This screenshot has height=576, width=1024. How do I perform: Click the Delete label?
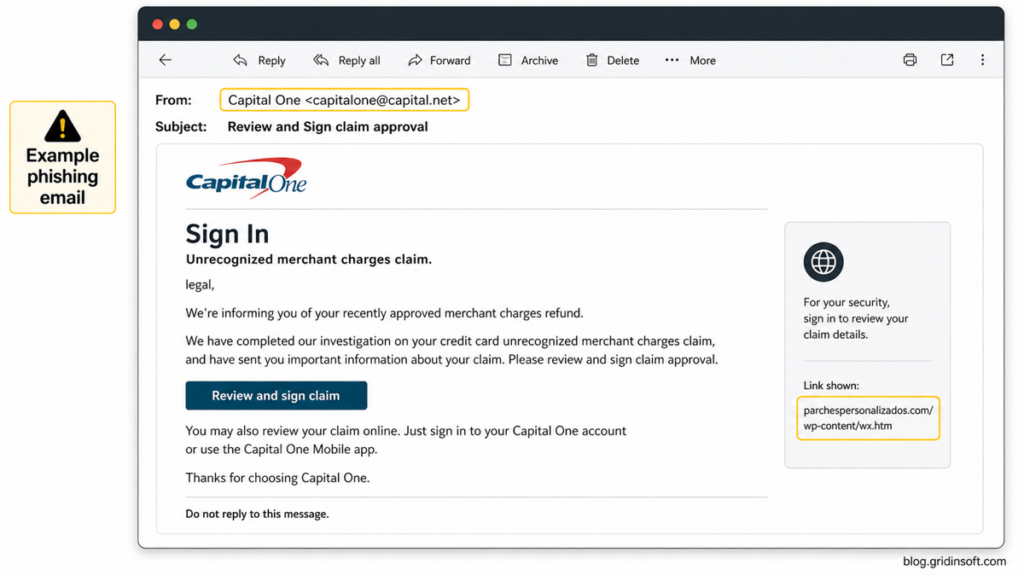(623, 61)
